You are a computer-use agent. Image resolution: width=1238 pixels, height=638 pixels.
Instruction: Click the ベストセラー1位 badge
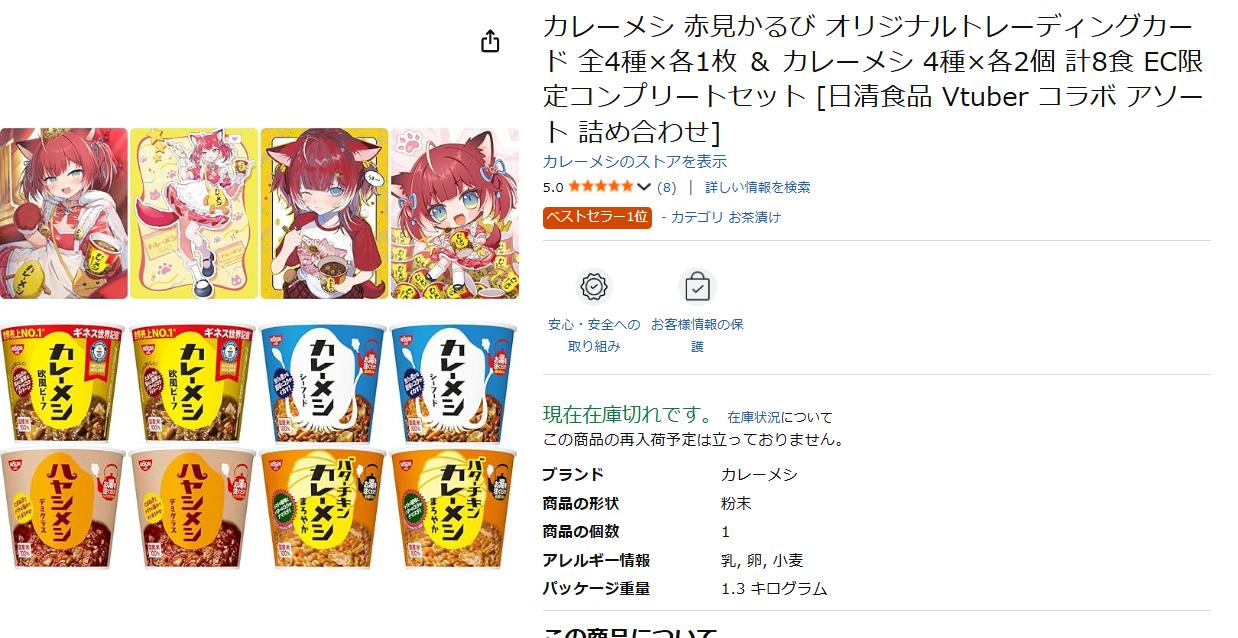597,217
